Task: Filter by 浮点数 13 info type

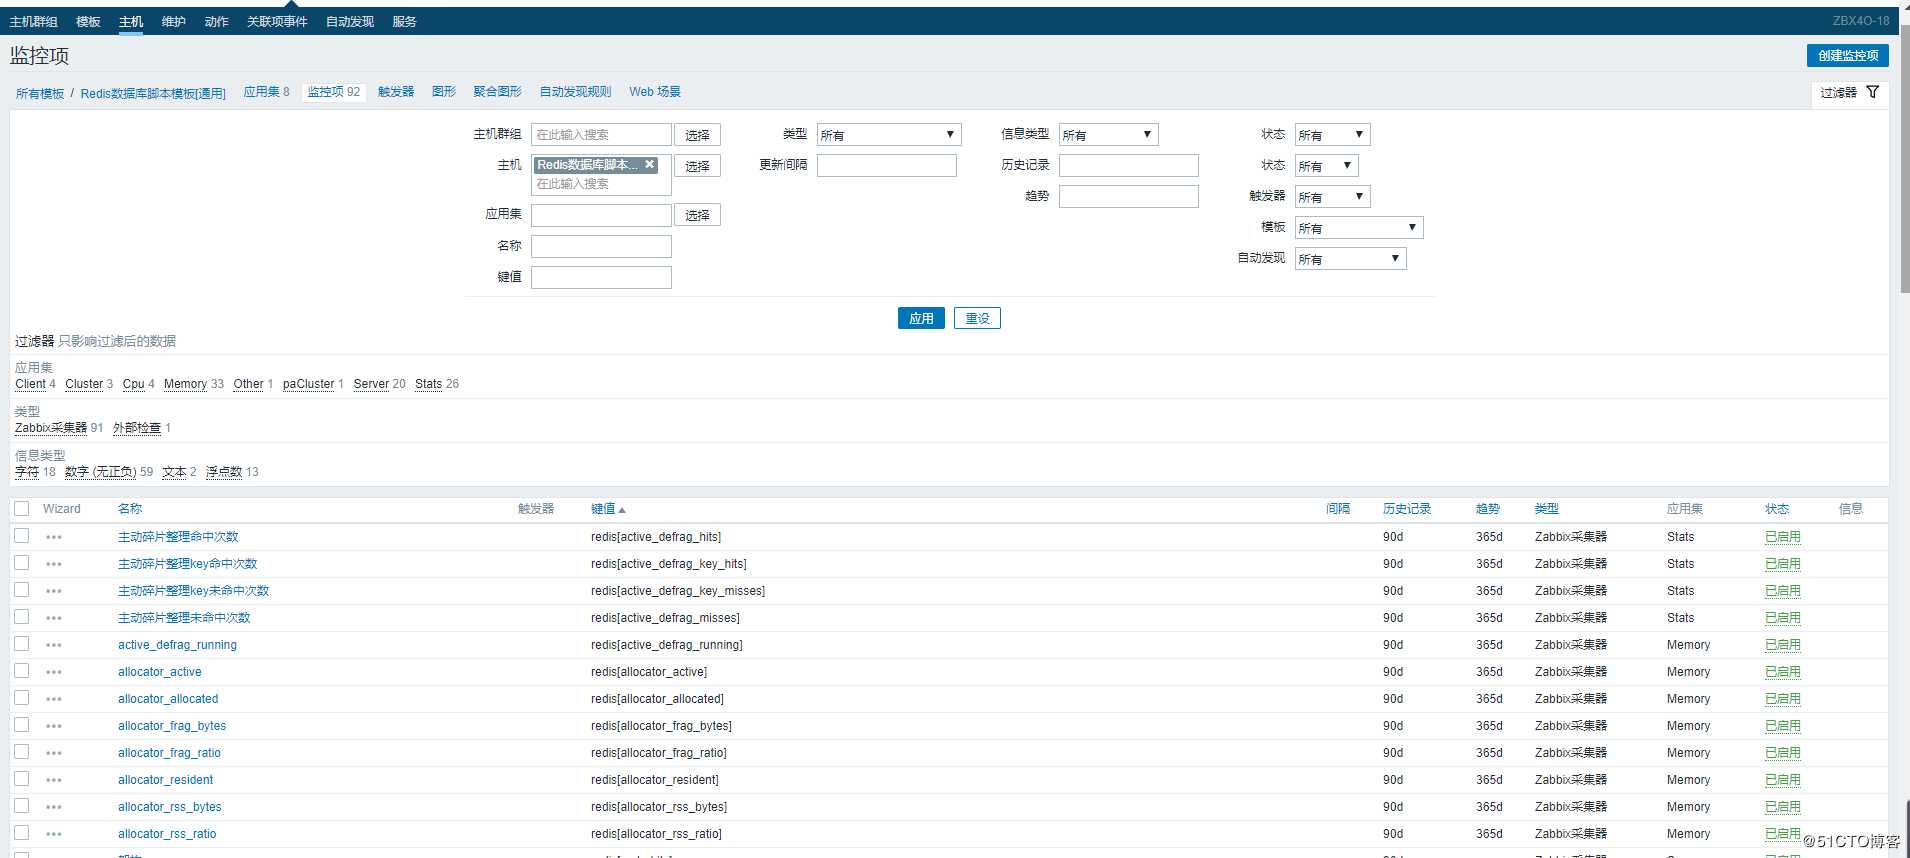Action: coord(232,472)
